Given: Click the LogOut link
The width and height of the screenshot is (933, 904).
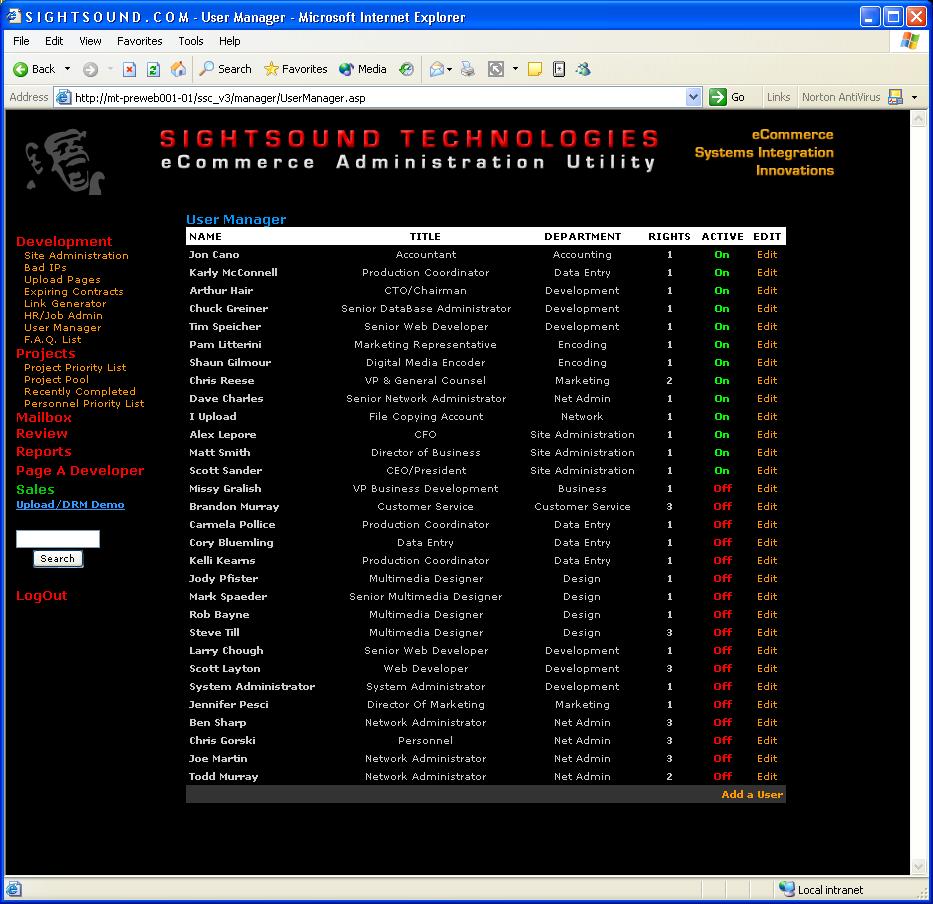Looking at the screenshot, I should [x=42, y=596].
